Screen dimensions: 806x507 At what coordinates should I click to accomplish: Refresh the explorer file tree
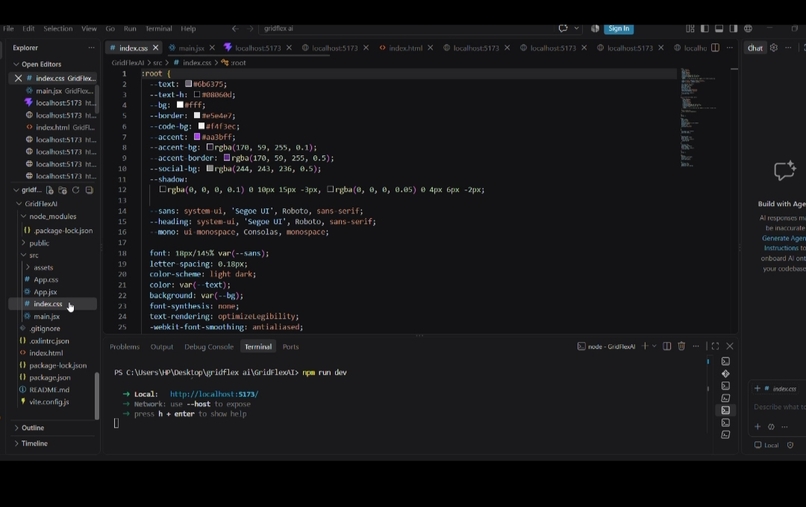76,190
